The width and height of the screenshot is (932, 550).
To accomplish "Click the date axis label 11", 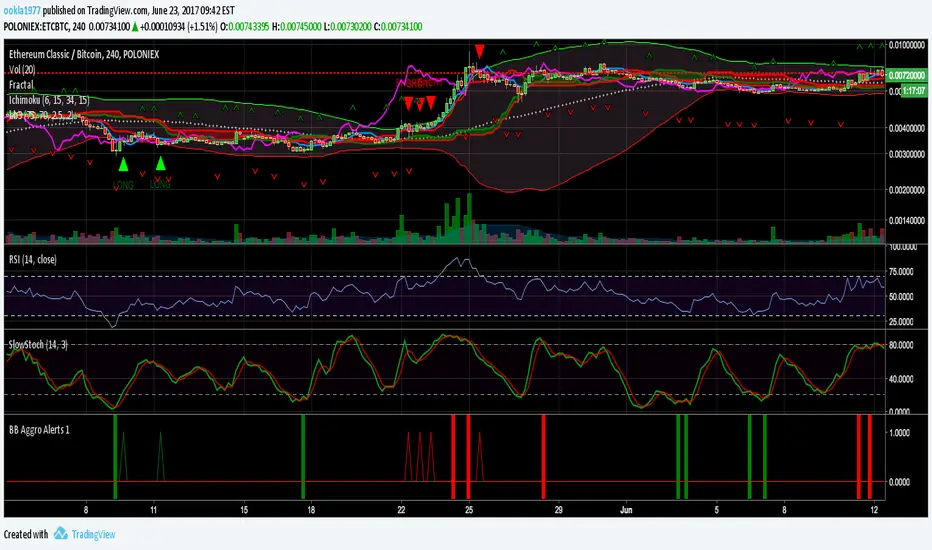I will pyautogui.click(x=153, y=510).
